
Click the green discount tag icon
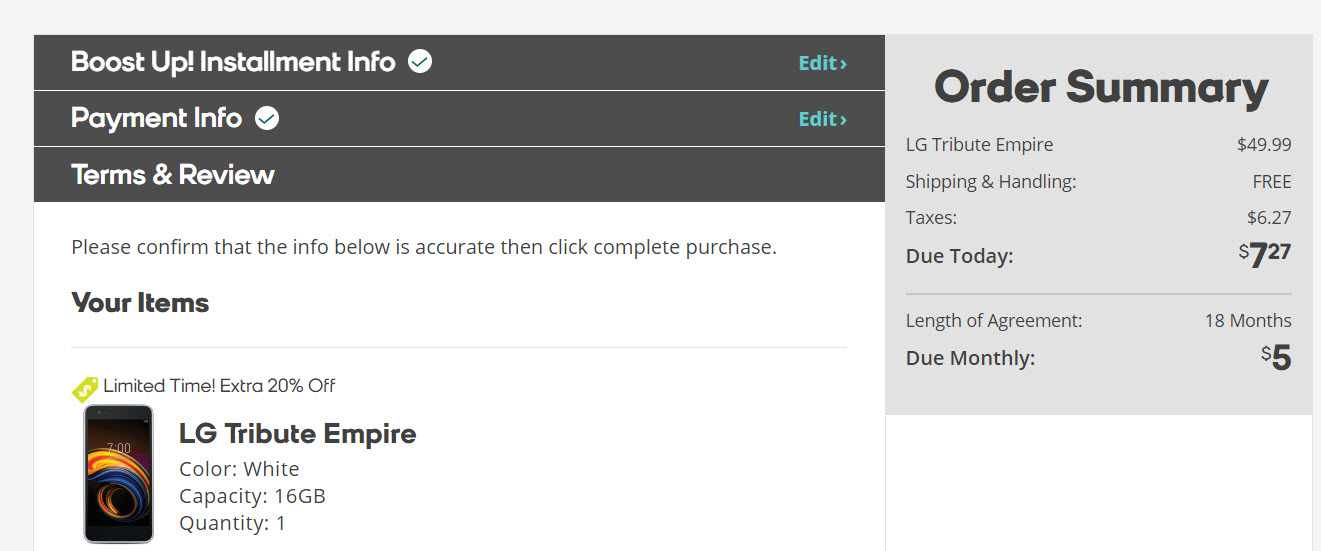tap(85, 389)
